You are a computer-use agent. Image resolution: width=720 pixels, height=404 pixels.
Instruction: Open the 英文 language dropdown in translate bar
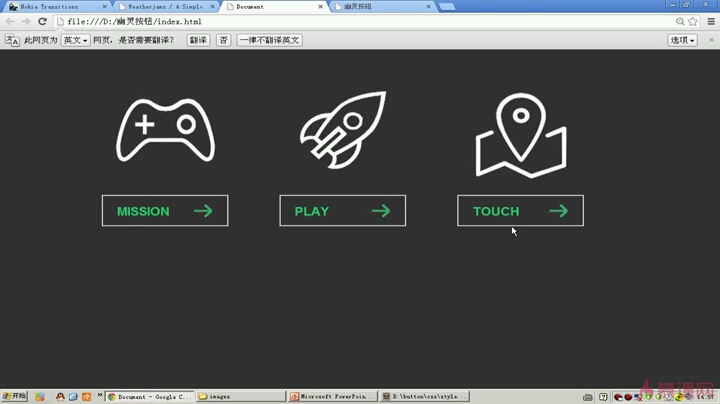(x=75, y=40)
